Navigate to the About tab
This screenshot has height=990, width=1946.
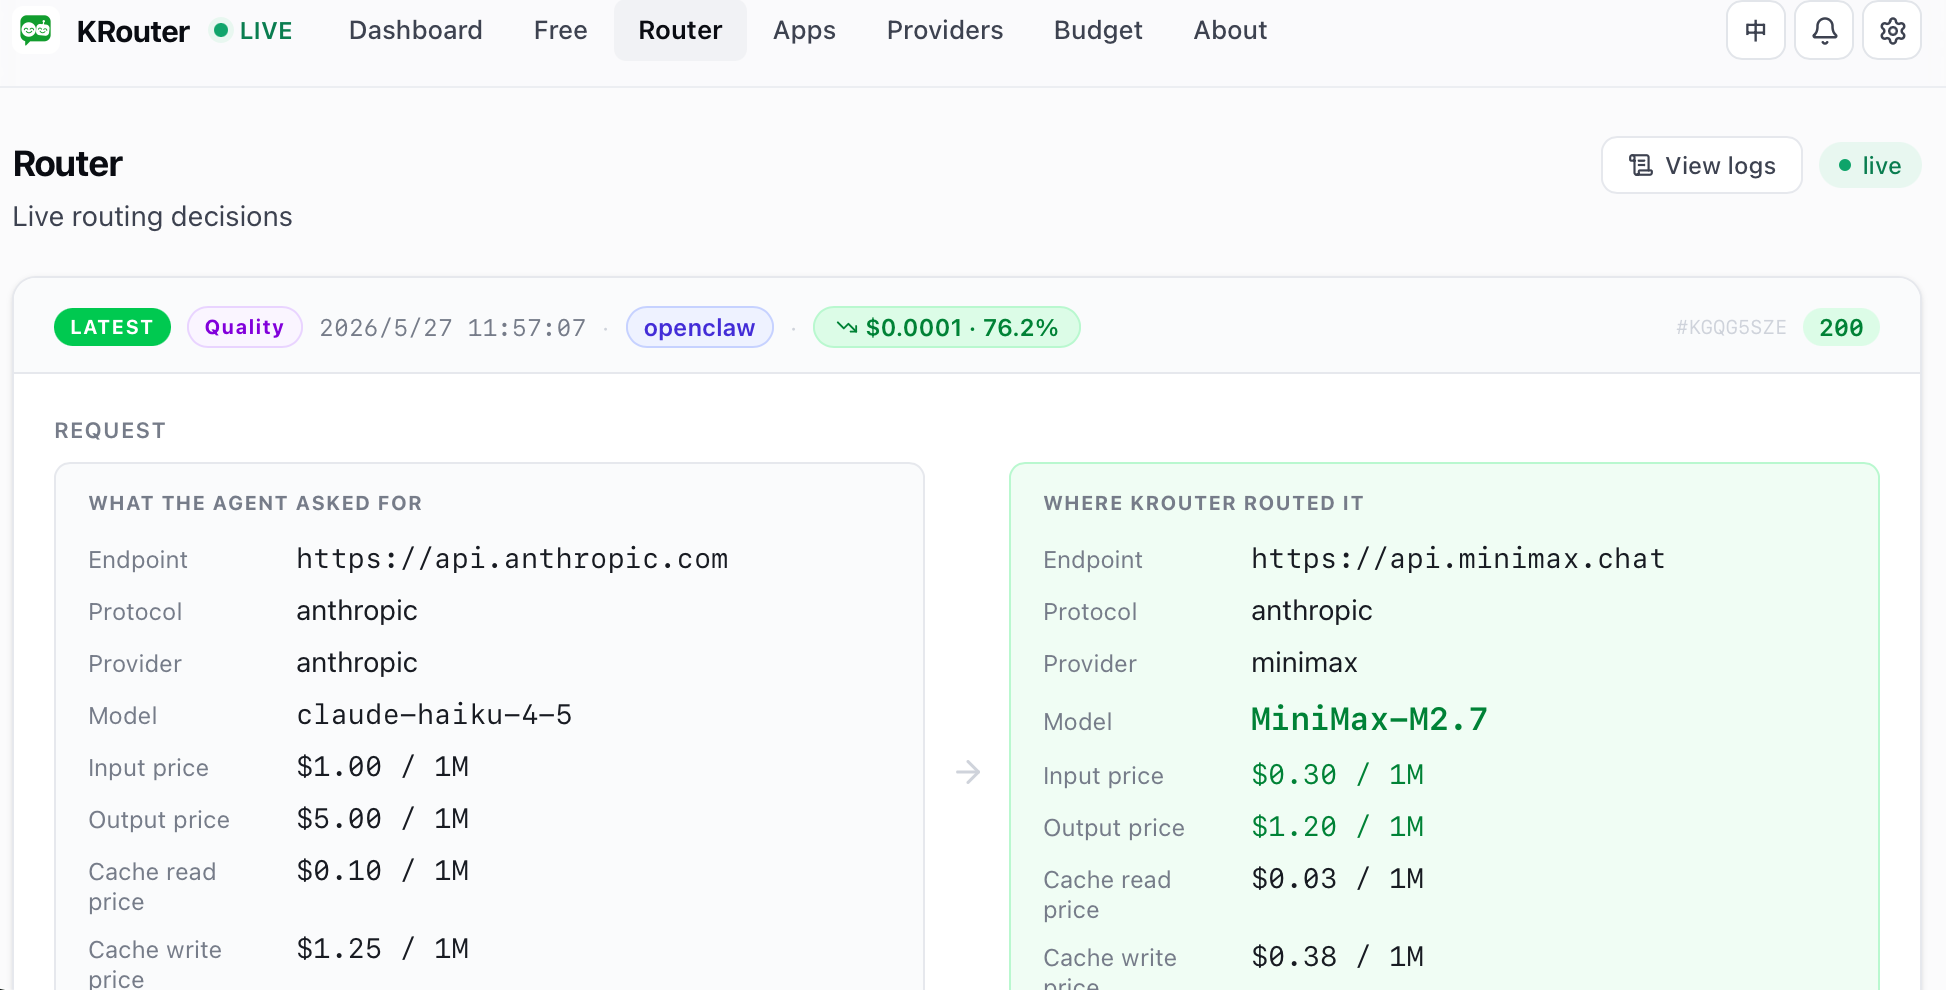1230,30
